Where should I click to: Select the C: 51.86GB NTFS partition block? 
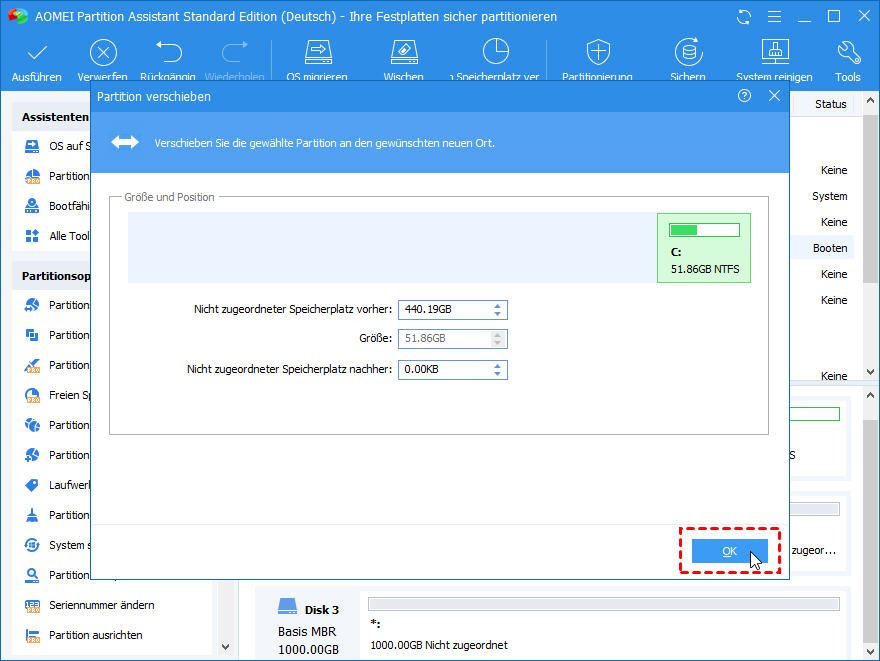[704, 248]
